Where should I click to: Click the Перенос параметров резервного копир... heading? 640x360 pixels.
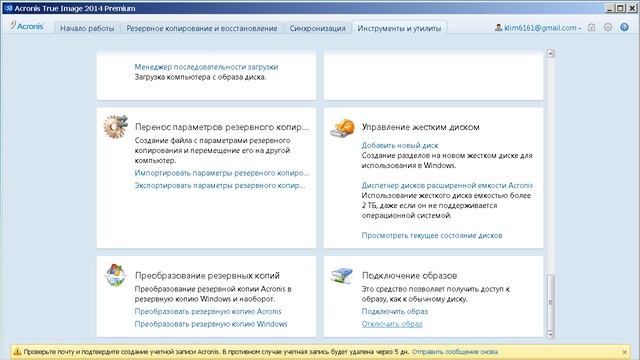222,127
